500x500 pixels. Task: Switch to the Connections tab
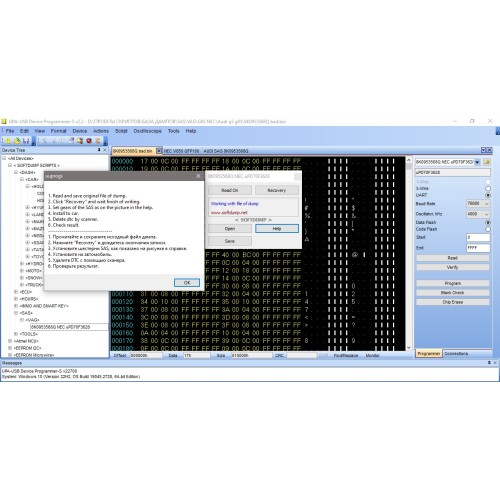coord(456,353)
